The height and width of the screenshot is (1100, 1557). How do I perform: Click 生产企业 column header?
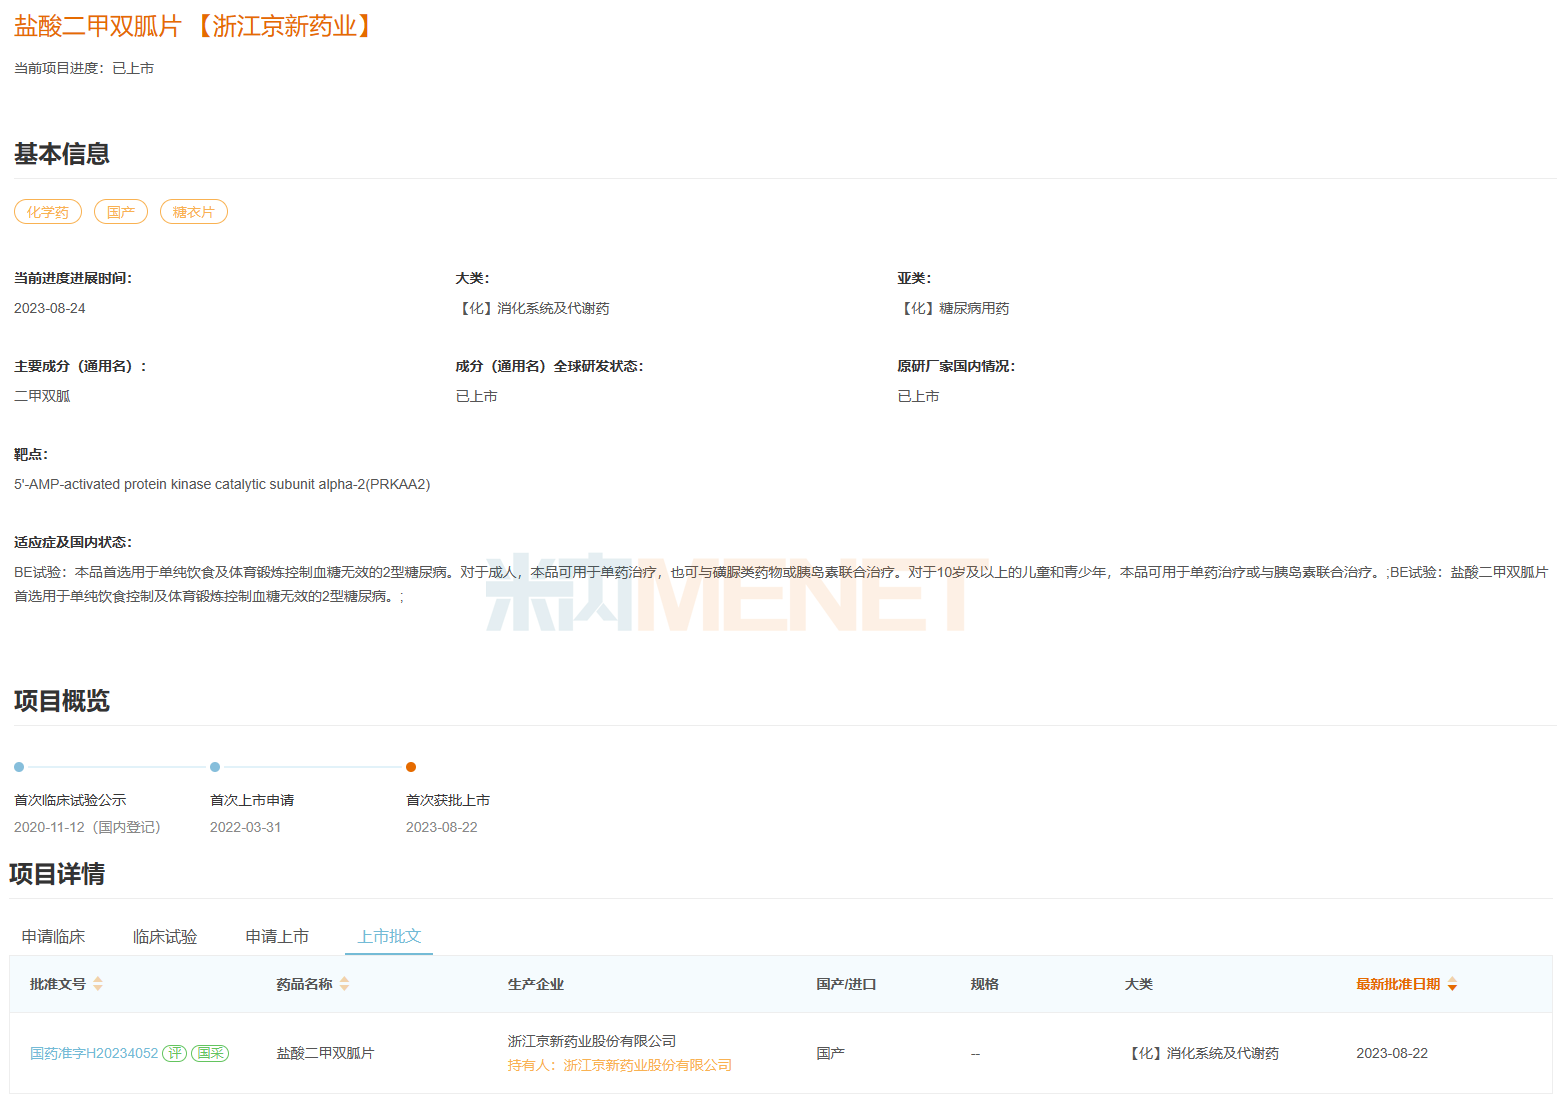point(536,984)
